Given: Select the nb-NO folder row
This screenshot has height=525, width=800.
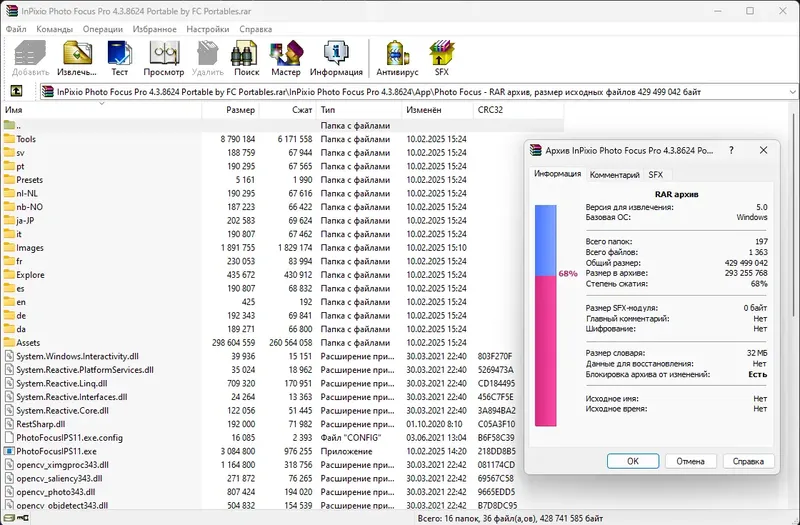Looking at the screenshot, I should 283,207.
